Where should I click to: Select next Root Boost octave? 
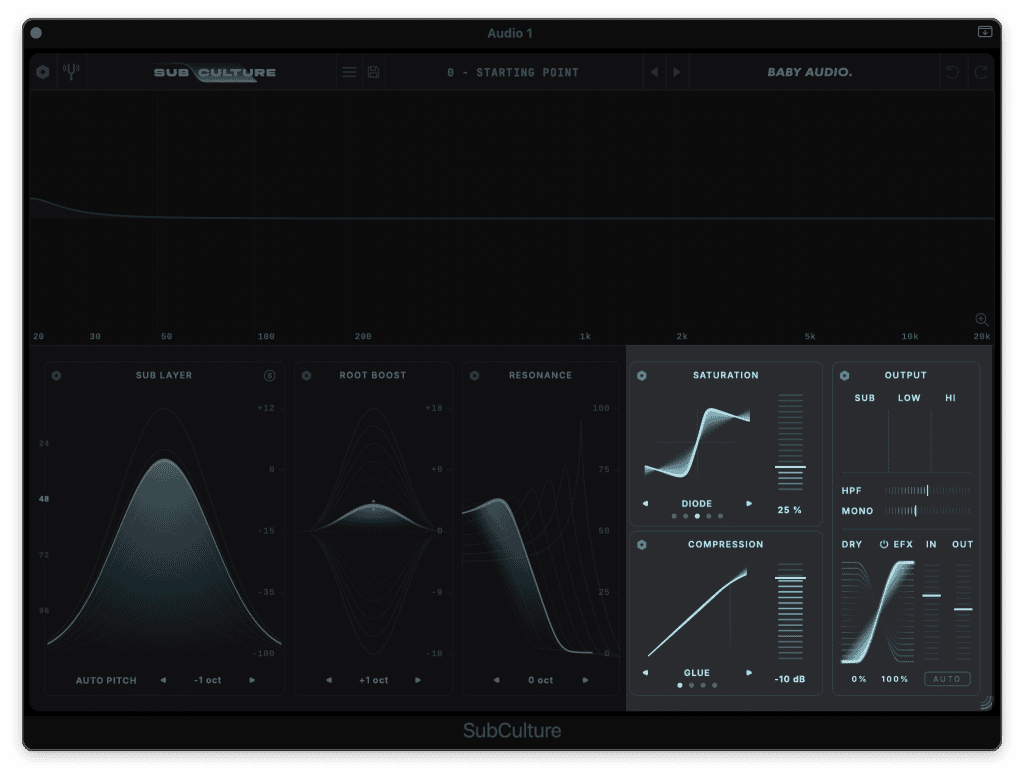point(418,680)
